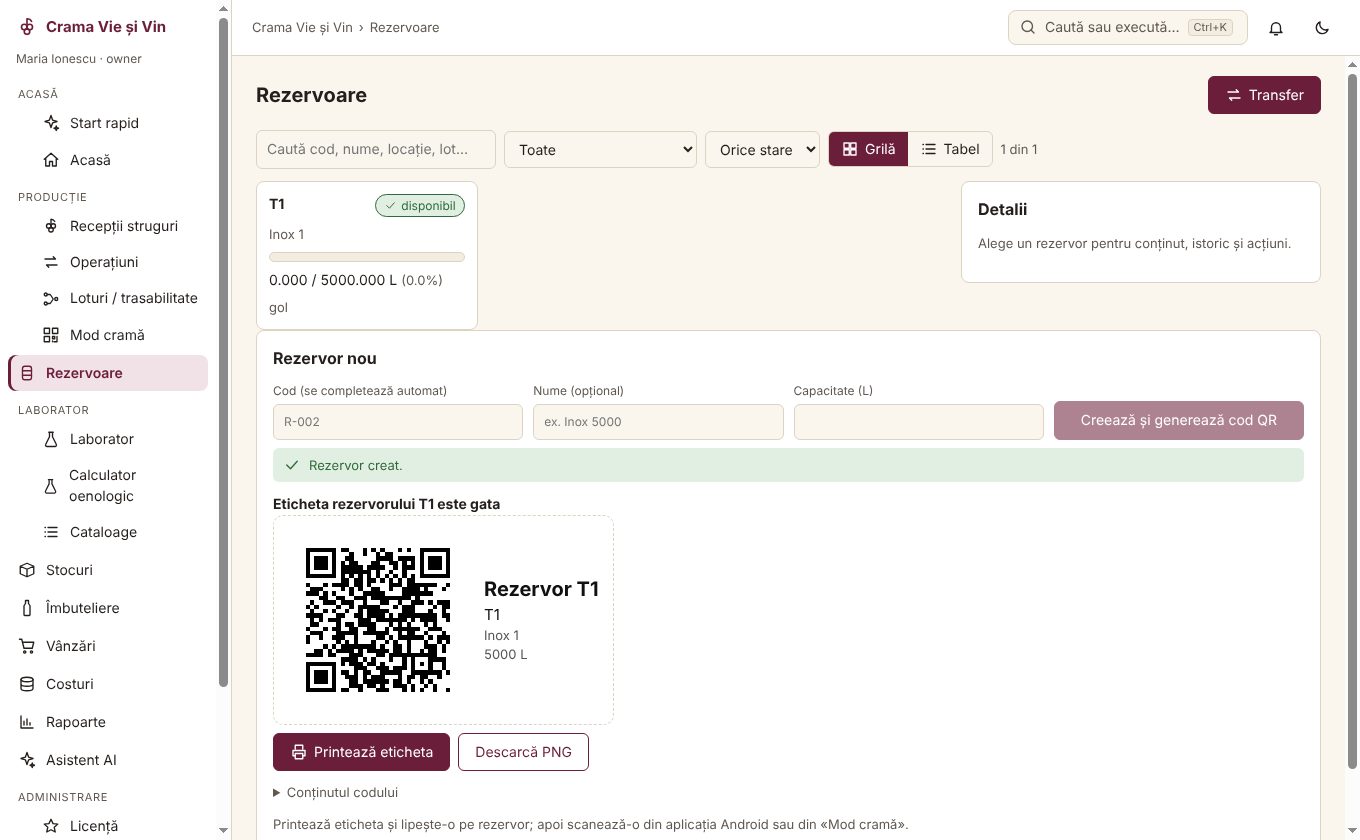The image size is (1360, 840).
Task: Click the database icon beside Rezervoare
Action: pyautogui.click(x=27, y=373)
